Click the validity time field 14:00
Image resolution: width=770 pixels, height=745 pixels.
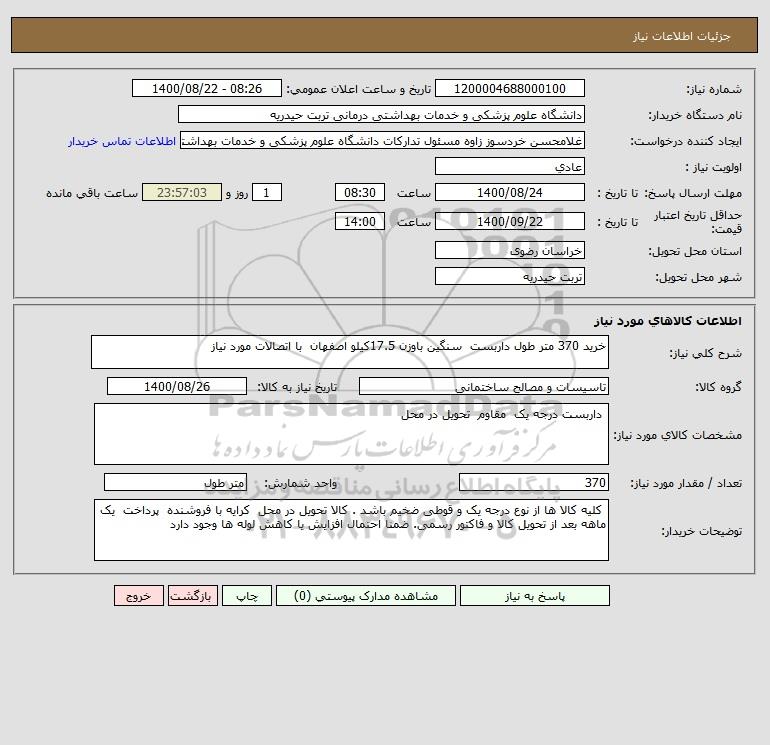[360, 221]
